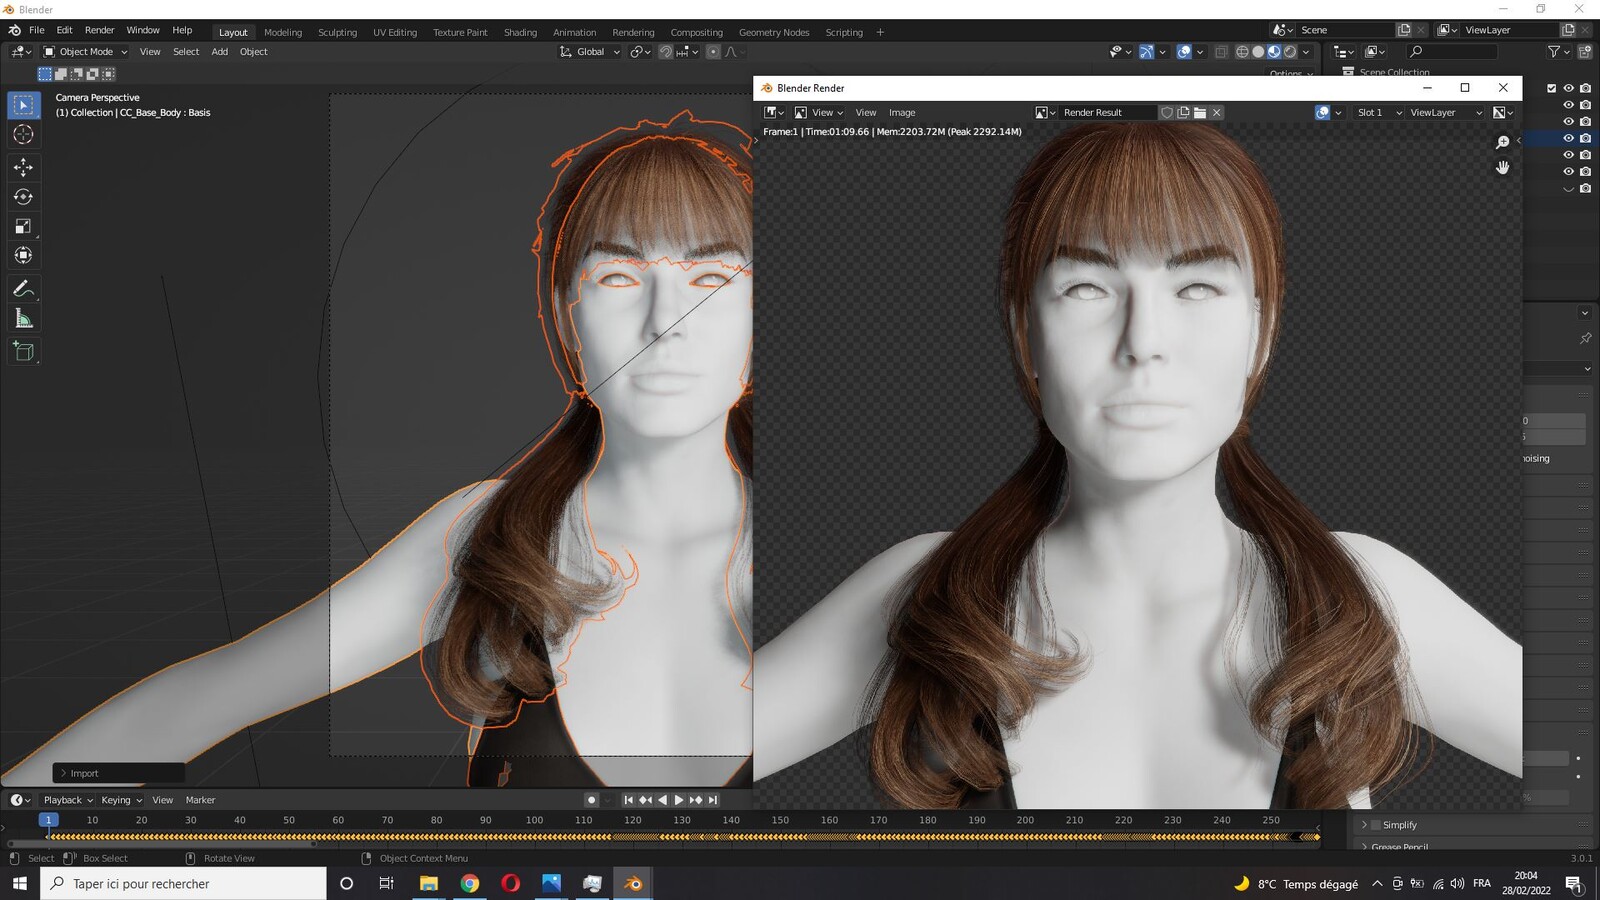This screenshot has height=900, width=1600.
Task: Unlink Render Result image with X icon
Action: pyautogui.click(x=1217, y=113)
